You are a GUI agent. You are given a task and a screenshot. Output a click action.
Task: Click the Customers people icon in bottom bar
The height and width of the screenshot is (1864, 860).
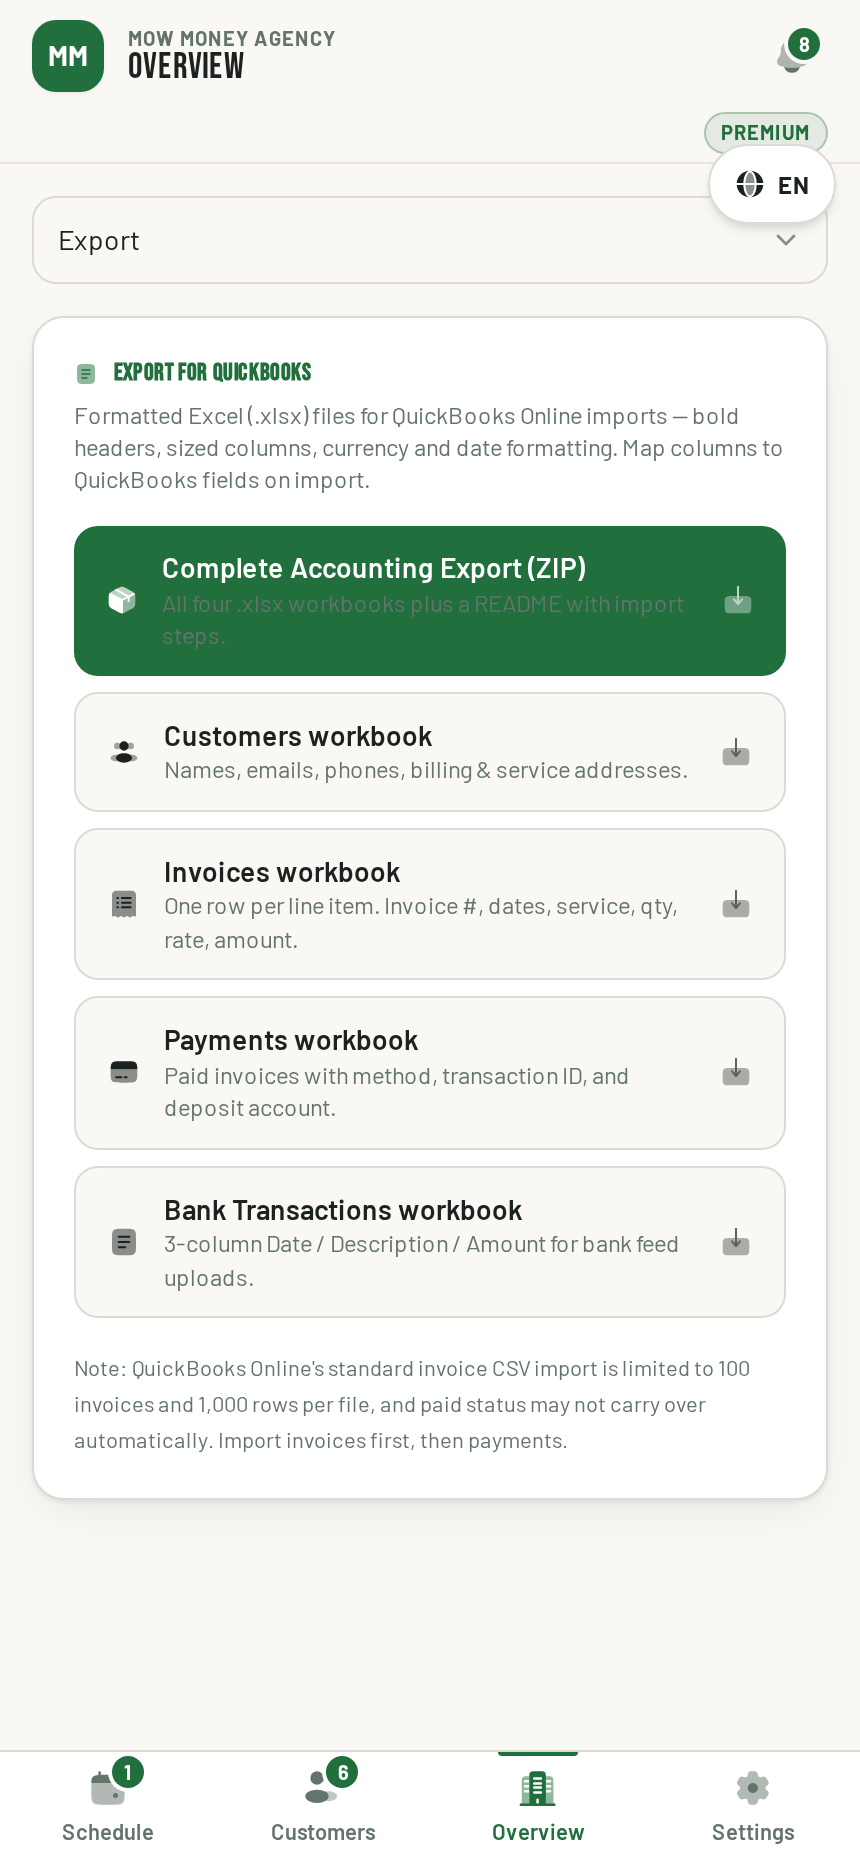tap(321, 1788)
